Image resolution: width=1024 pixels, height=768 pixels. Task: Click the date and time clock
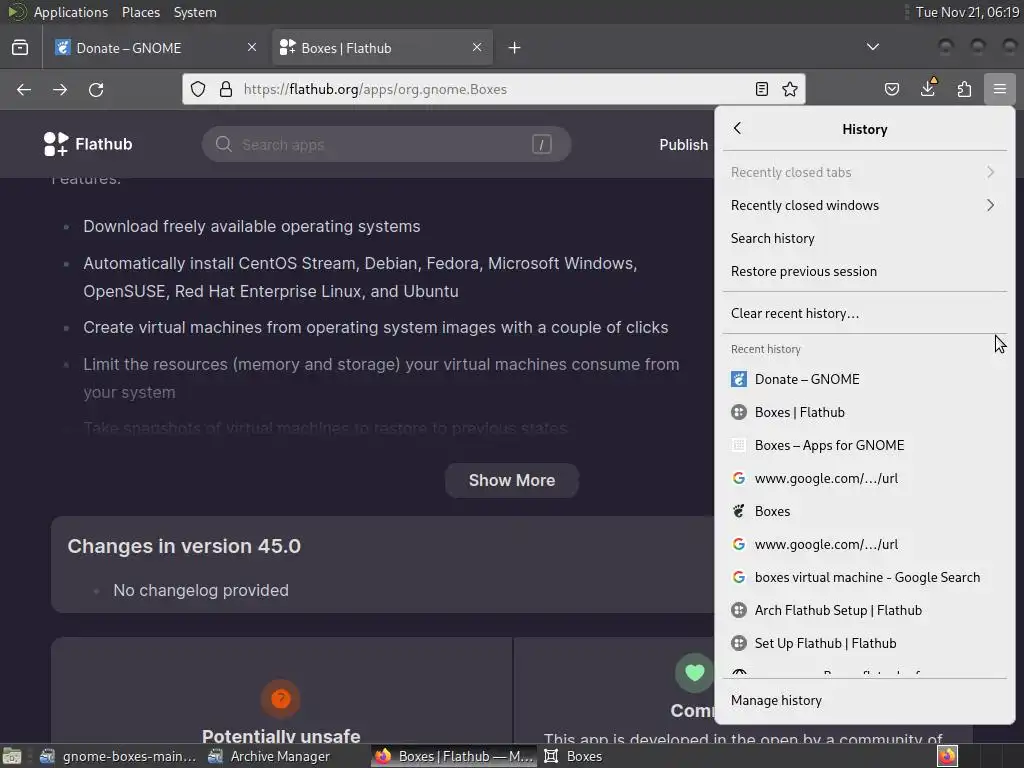[967, 12]
